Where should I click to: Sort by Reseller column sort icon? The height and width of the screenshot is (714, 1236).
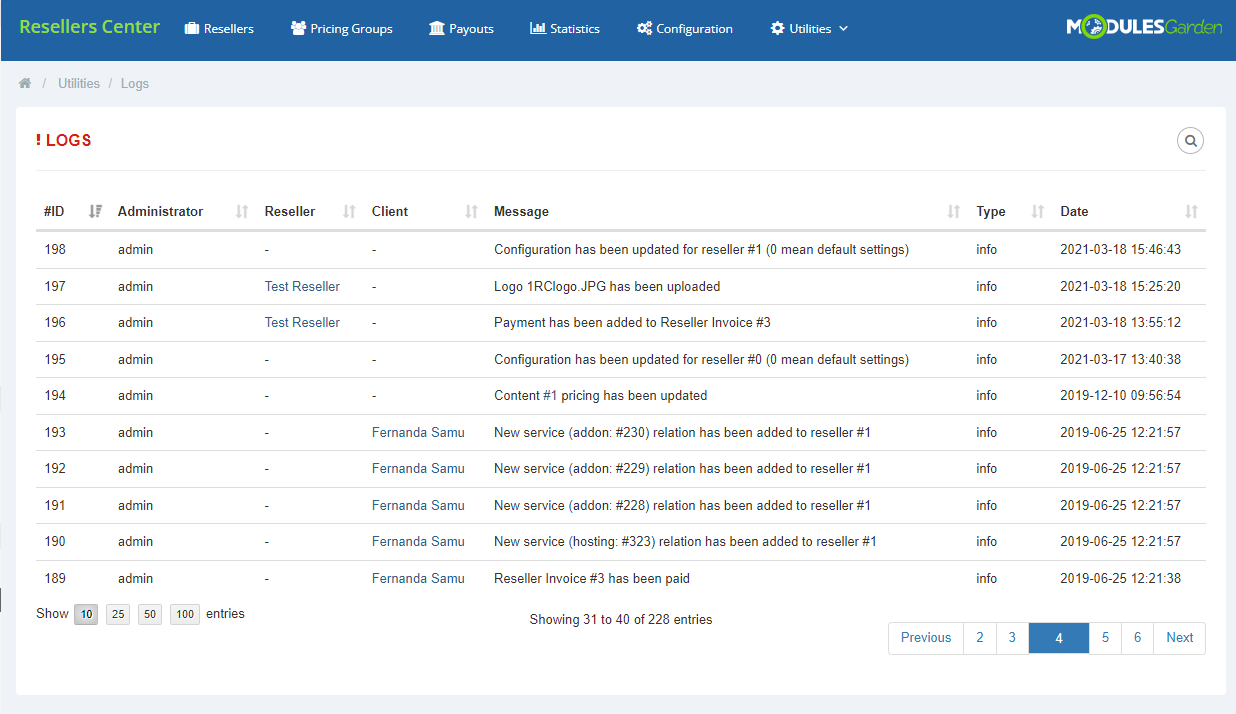349,211
